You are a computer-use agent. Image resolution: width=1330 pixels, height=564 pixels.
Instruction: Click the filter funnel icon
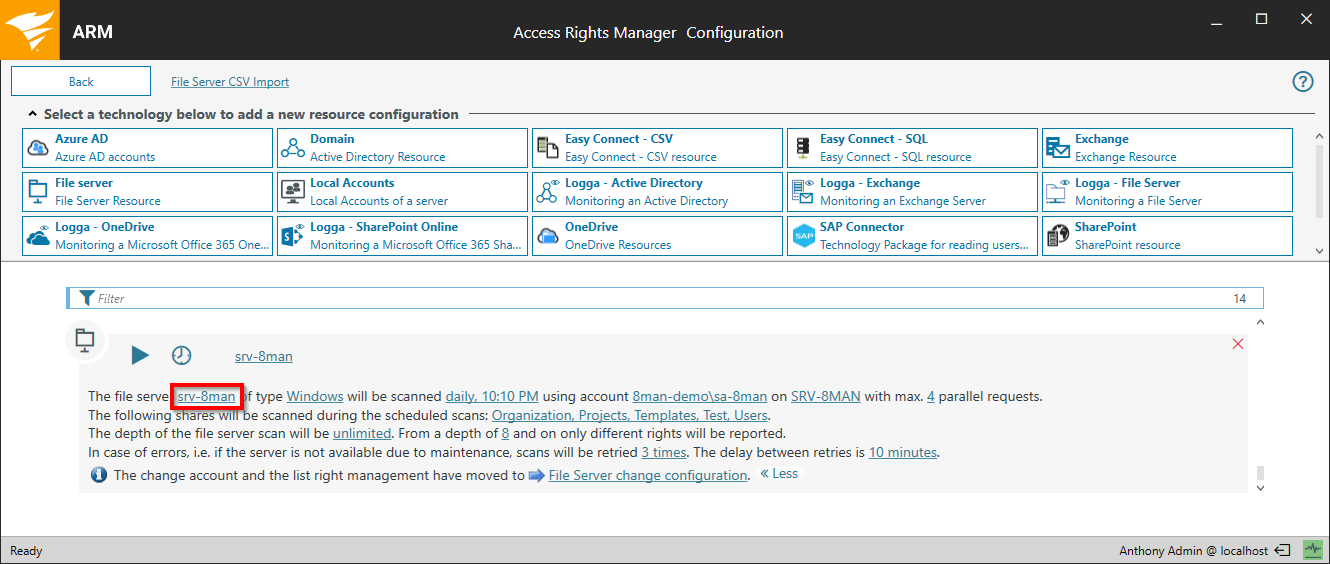(x=86, y=298)
